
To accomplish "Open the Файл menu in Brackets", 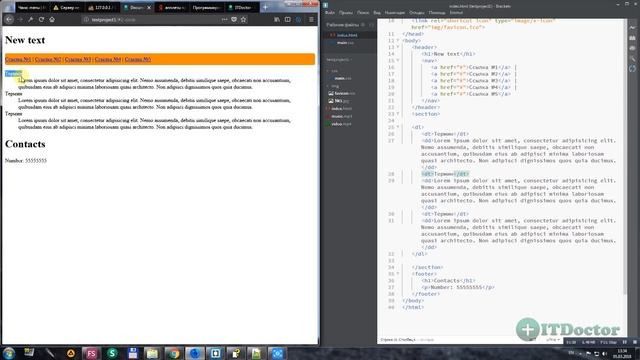I will click(x=330, y=13).
